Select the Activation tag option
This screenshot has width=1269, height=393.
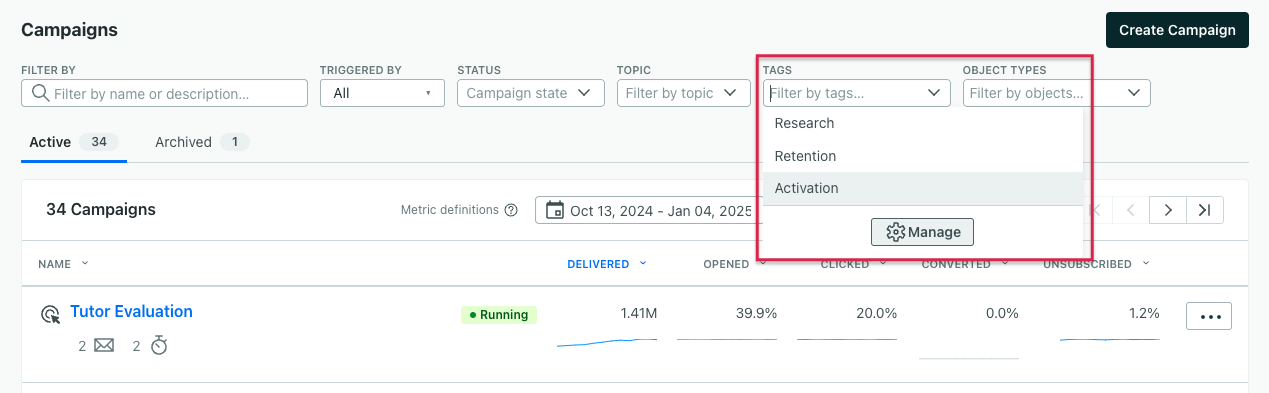click(x=923, y=188)
